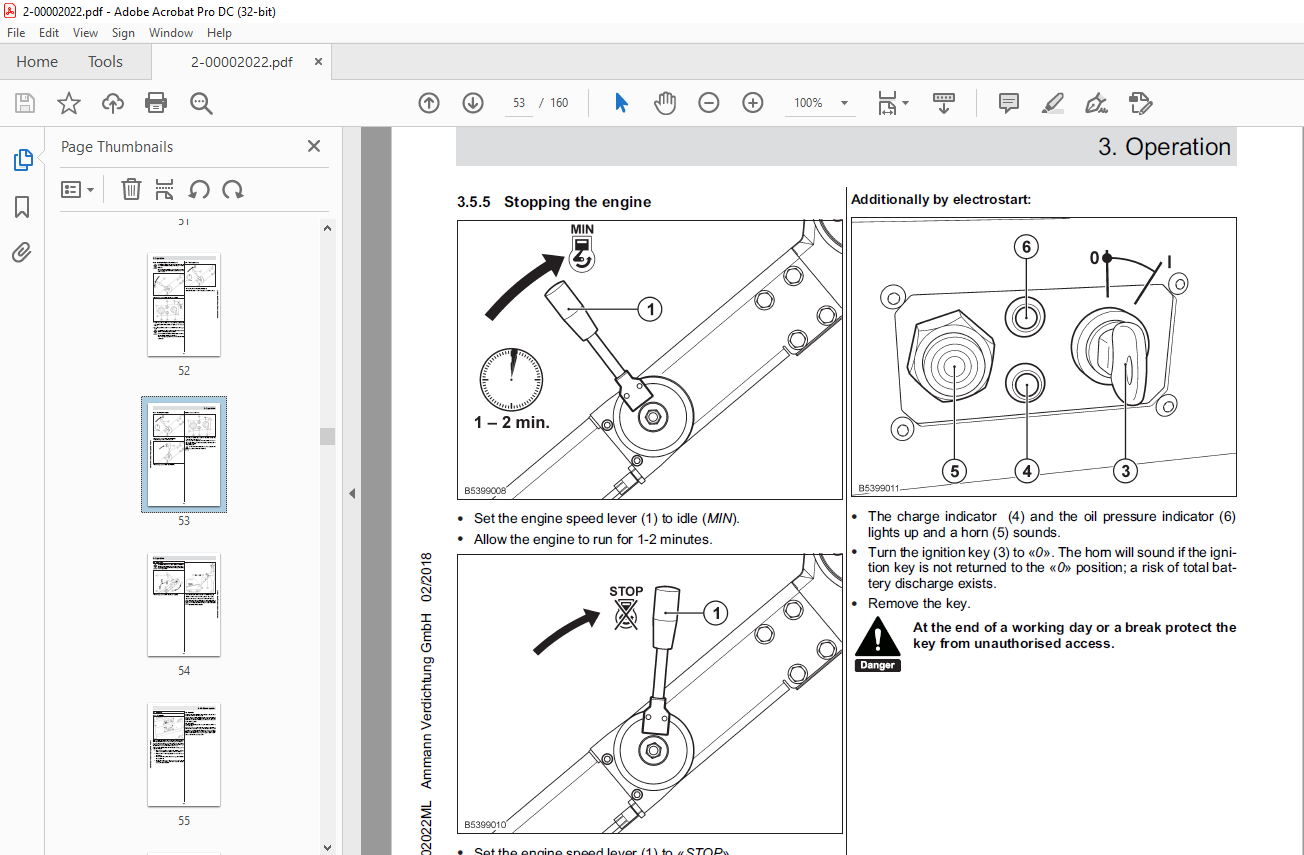The height and width of the screenshot is (855, 1304).
Task: Close the Page Thumbnails panel
Action: [x=314, y=146]
